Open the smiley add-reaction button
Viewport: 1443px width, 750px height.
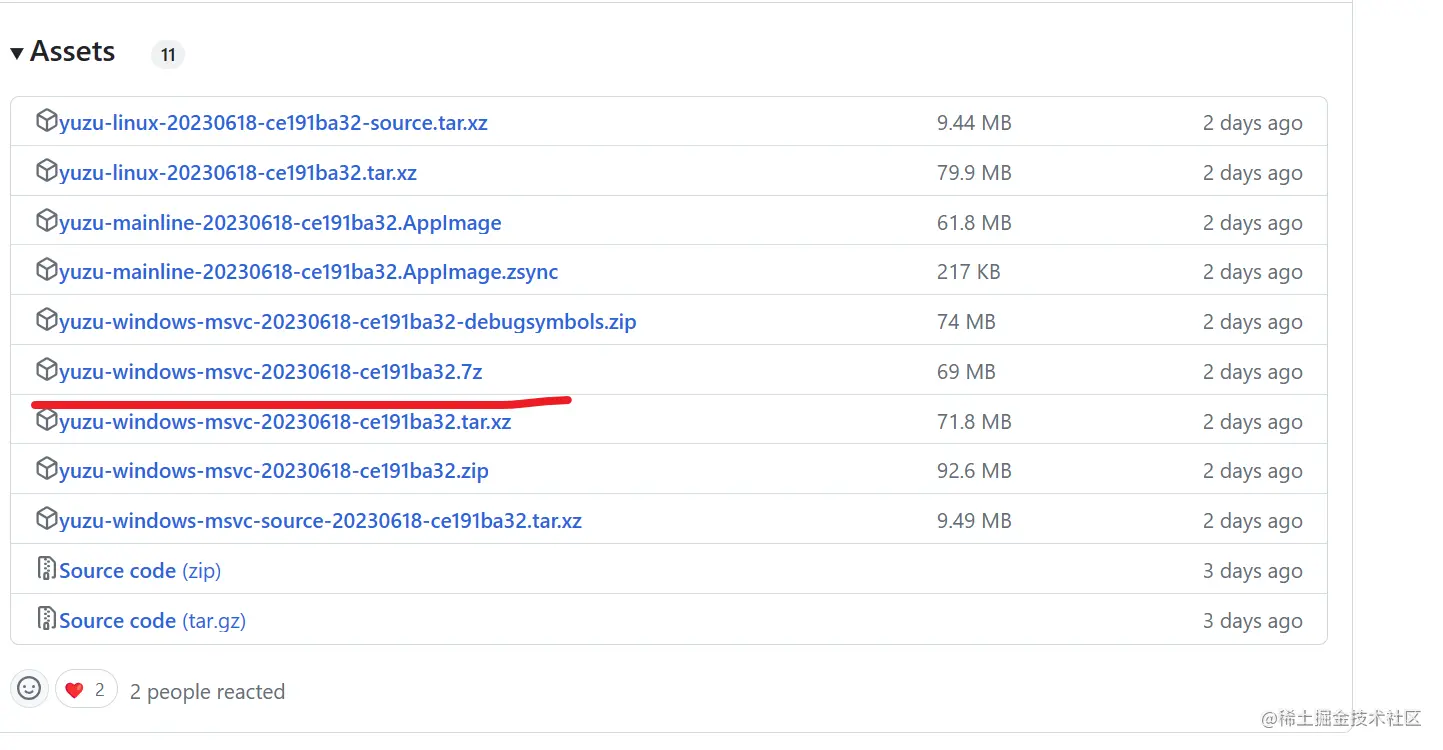[x=29, y=689]
